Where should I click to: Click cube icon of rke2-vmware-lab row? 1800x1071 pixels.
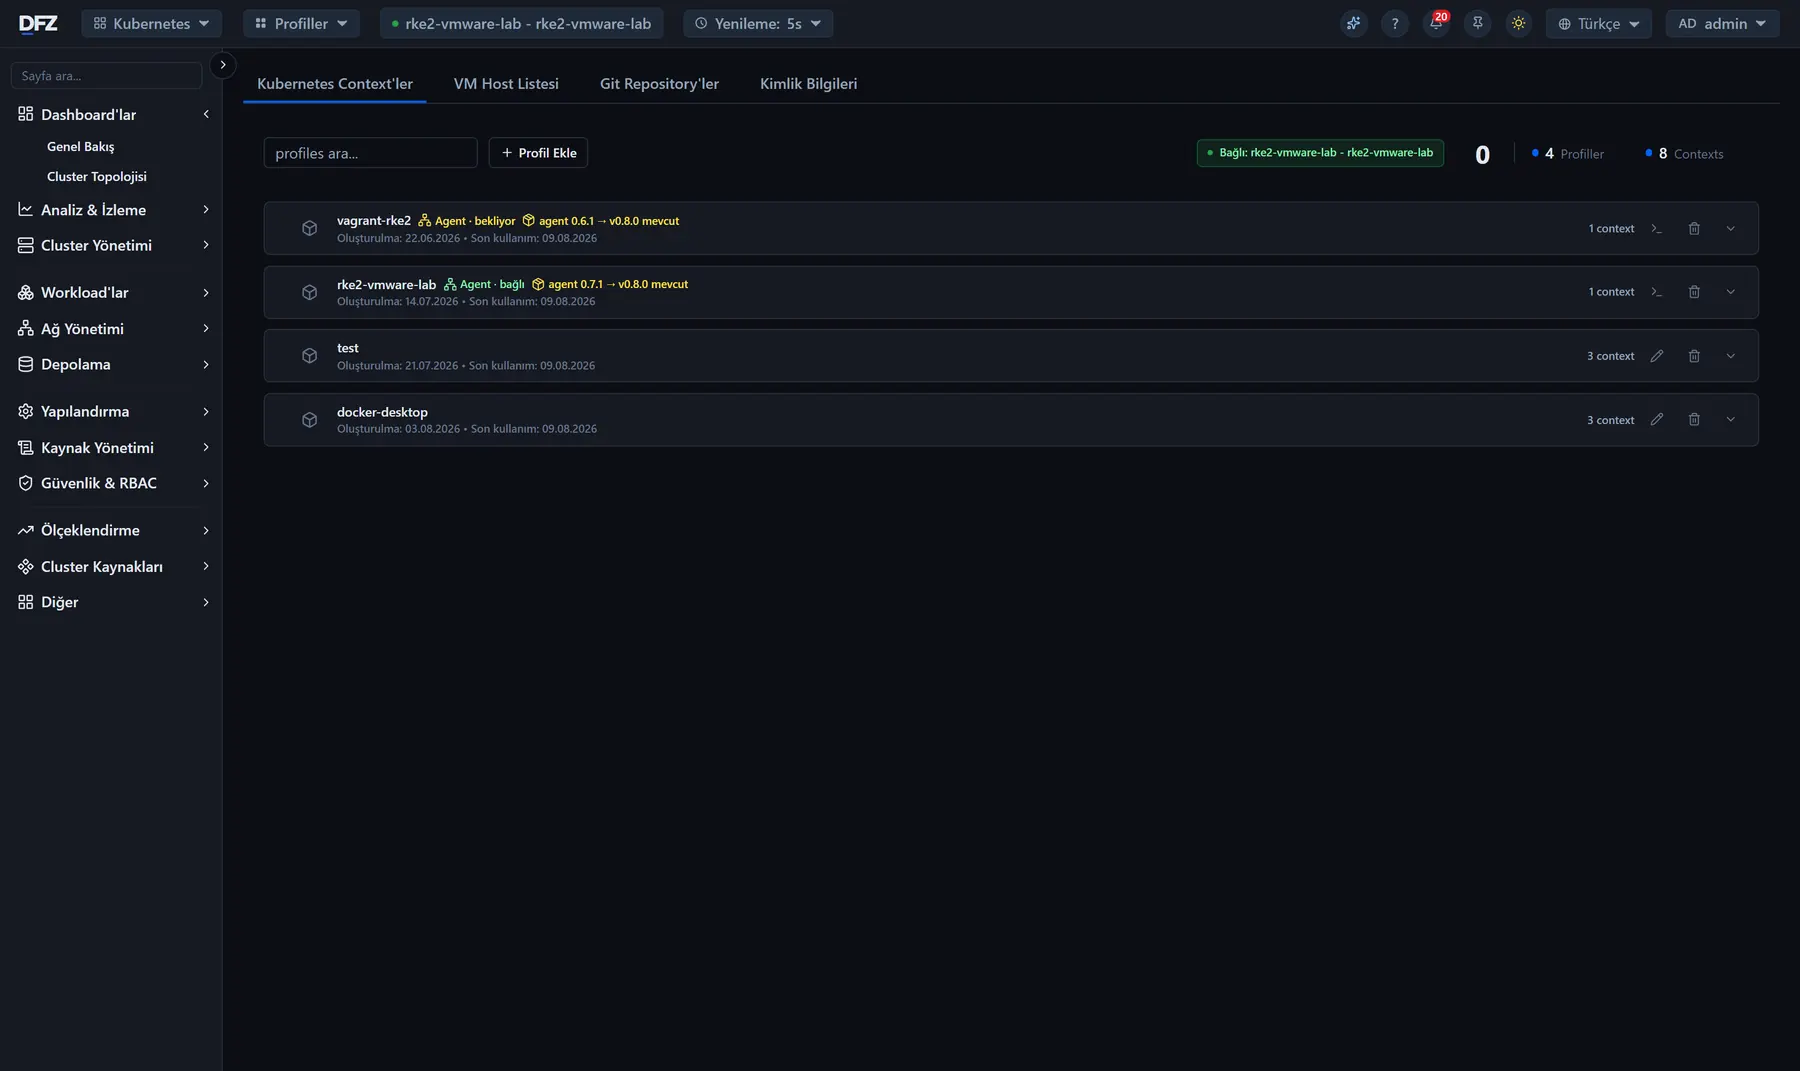pos(310,292)
